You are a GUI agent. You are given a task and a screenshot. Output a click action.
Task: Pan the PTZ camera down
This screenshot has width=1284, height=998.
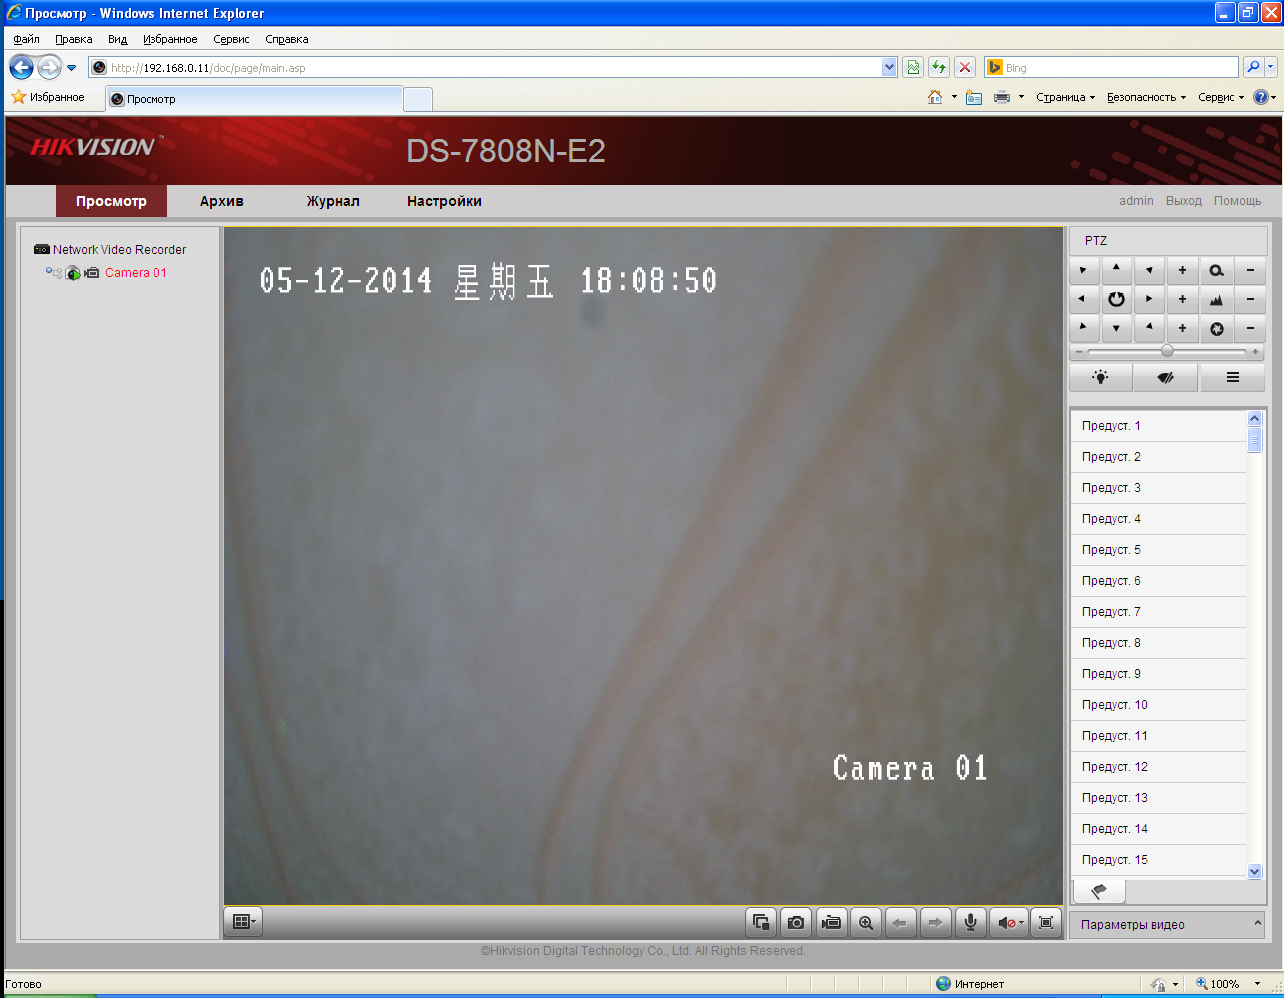point(1116,328)
